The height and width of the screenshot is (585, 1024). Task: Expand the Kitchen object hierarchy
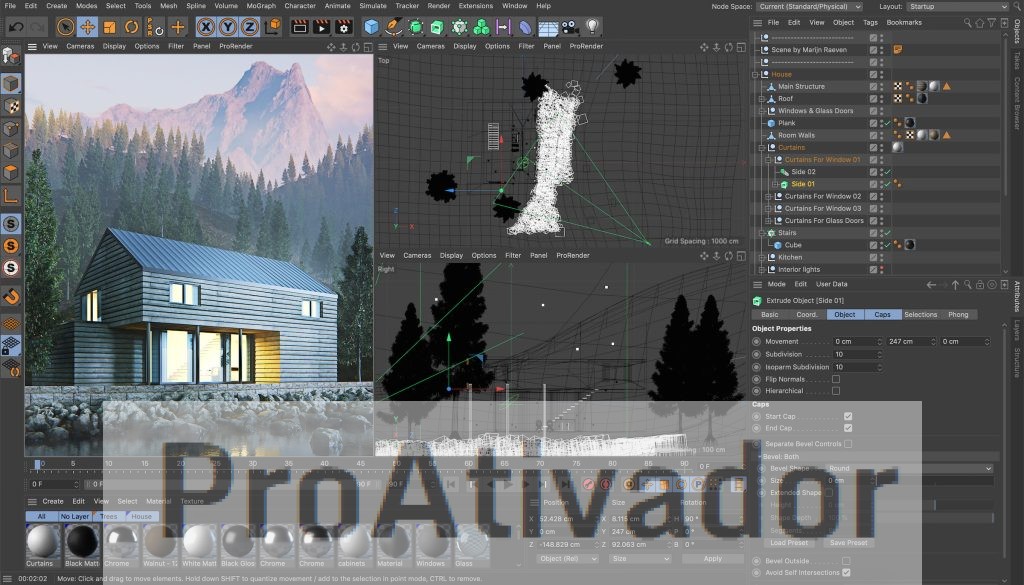click(762, 258)
